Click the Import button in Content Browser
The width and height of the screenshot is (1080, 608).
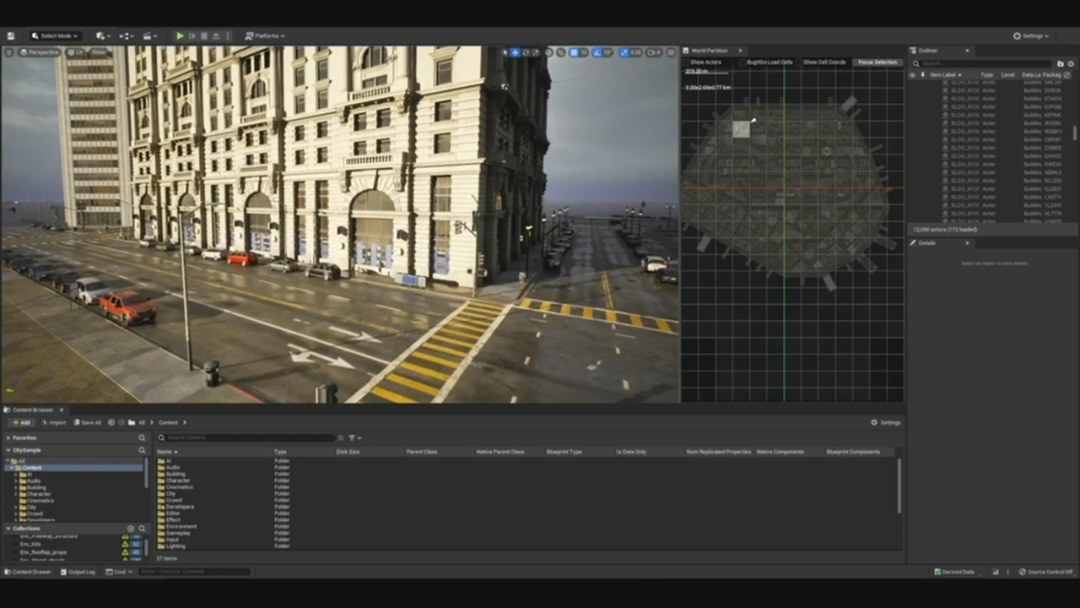pyautogui.click(x=54, y=422)
